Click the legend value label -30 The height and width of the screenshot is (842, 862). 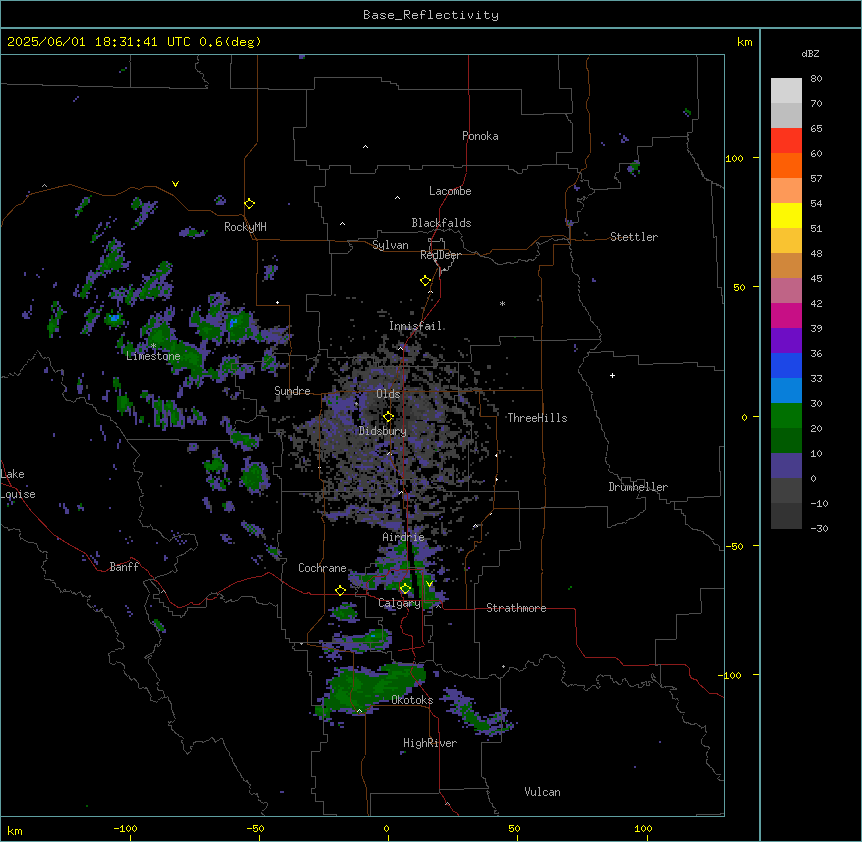(819, 528)
